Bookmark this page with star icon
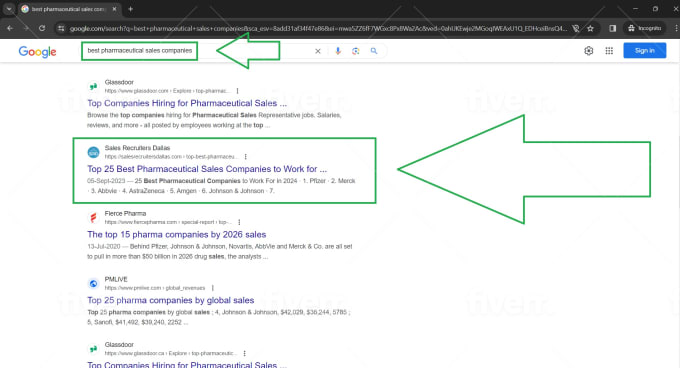Viewport: 680px width, 368px height. pos(590,28)
